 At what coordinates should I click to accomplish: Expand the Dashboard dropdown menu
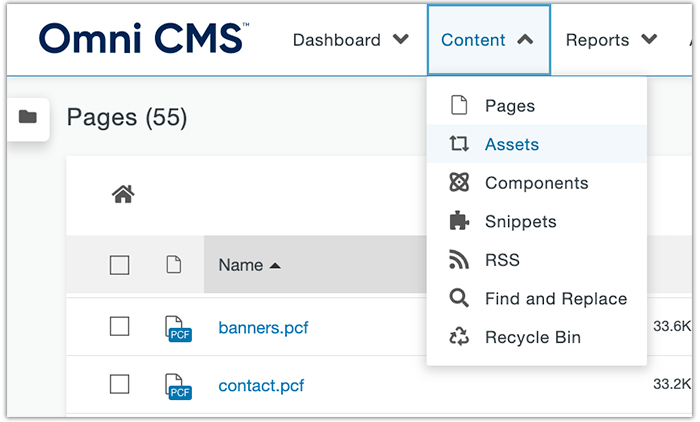tap(351, 40)
